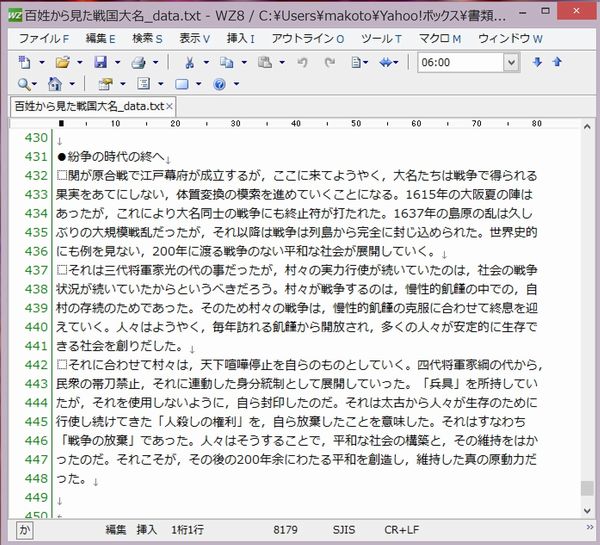Open the マクロ M menu
The height and width of the screenshot is (545, 600).
tap(440, 39)
